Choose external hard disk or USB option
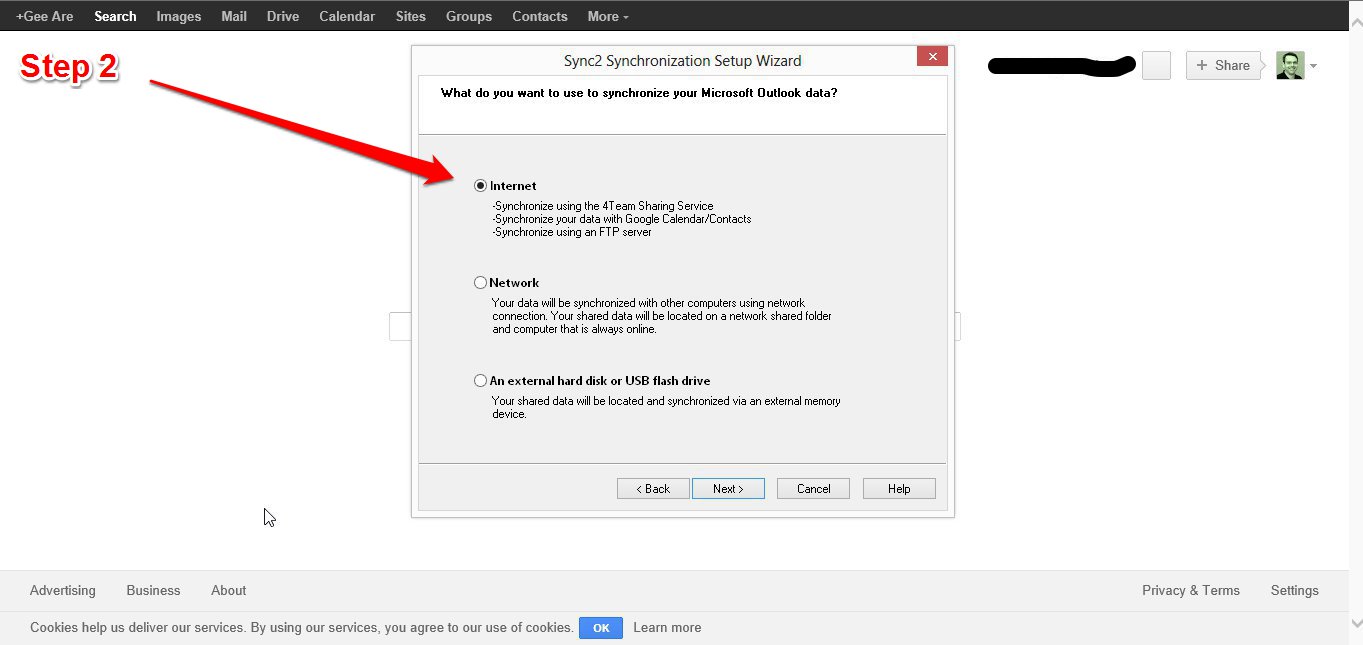The image size is (1363, 645). pyautogui.click(x=481, y=381)
